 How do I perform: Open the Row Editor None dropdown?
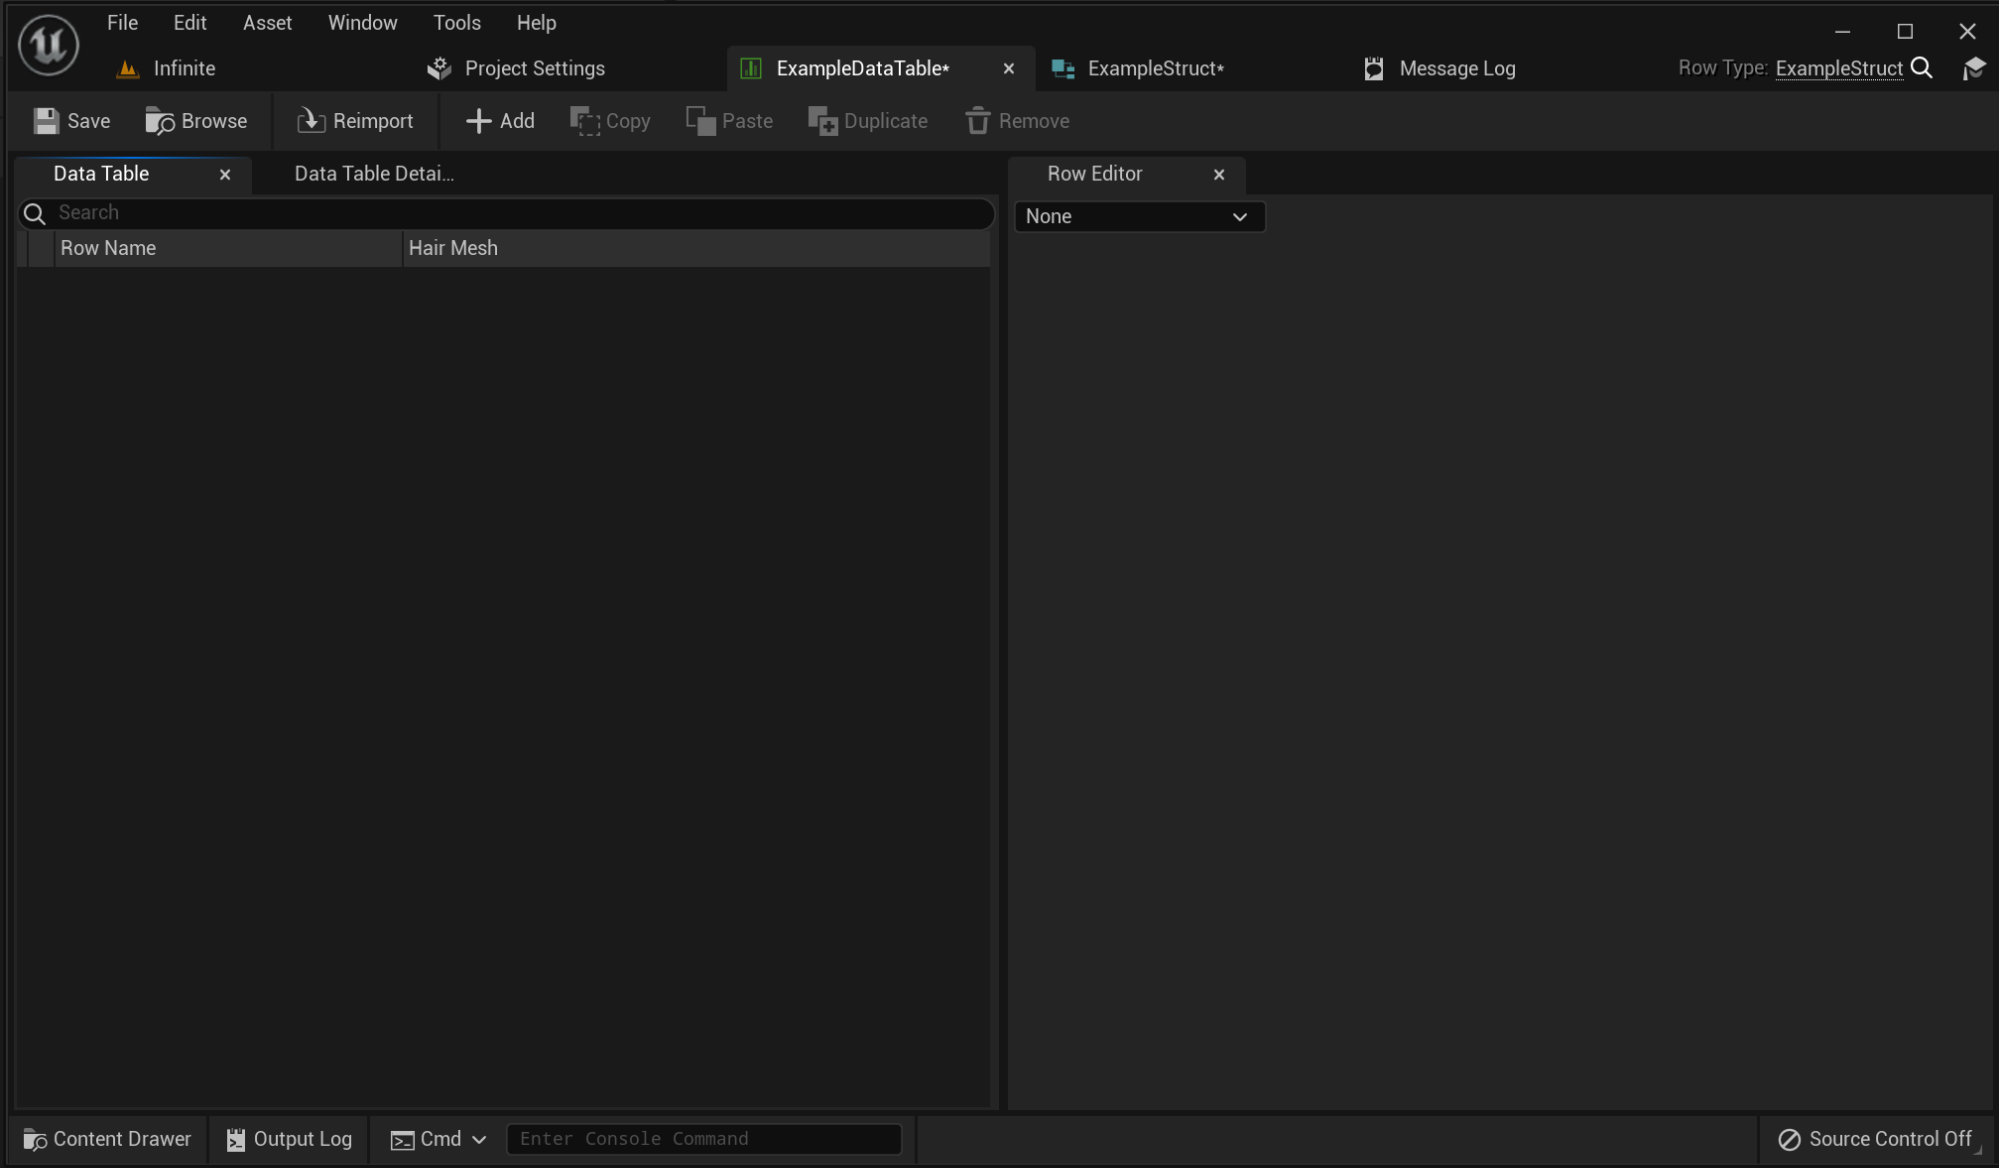click(x=1139, y=216)
